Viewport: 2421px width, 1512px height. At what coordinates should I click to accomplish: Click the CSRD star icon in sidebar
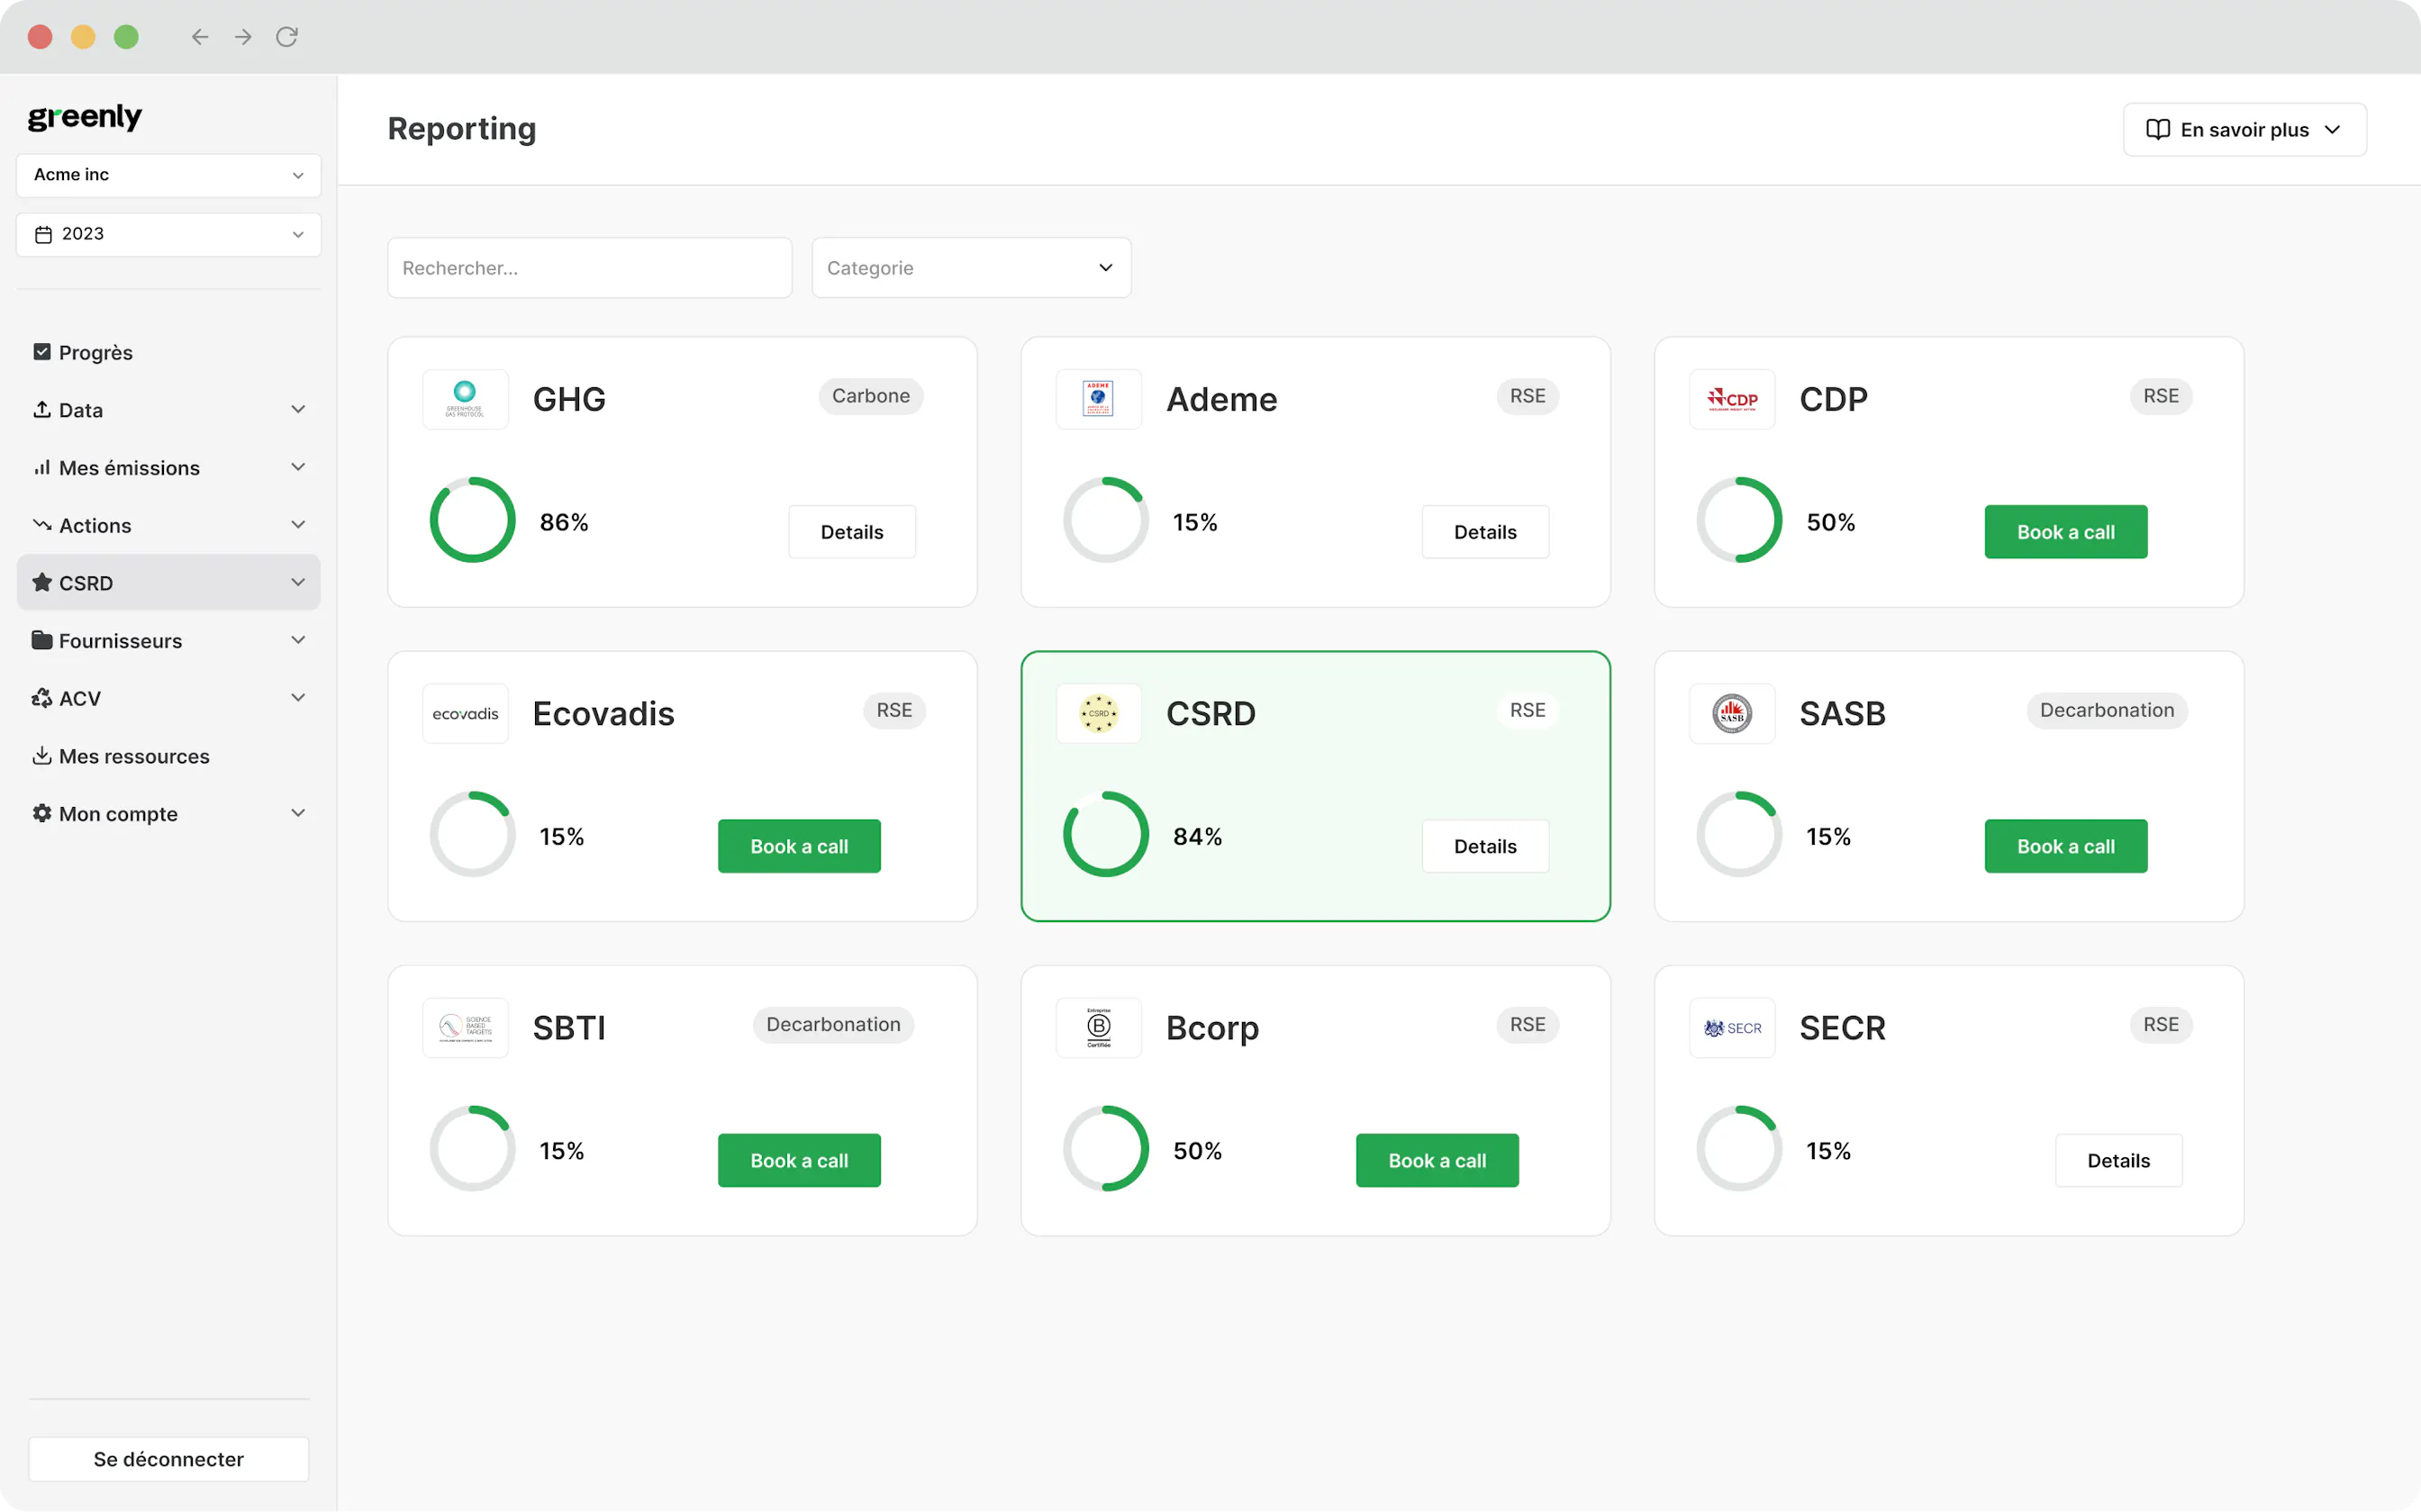[42, 582]
